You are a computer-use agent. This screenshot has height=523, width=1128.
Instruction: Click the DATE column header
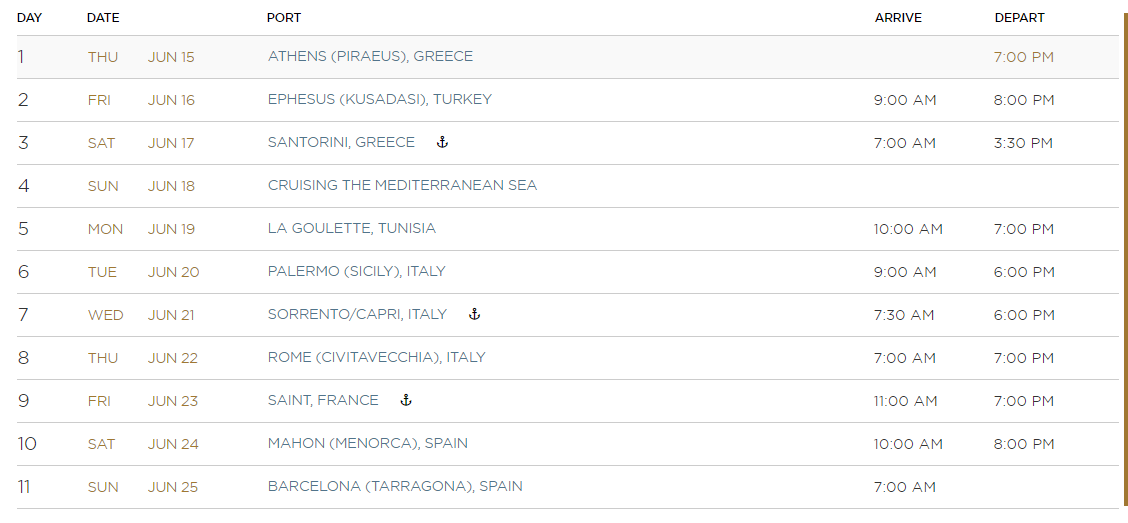103,17
